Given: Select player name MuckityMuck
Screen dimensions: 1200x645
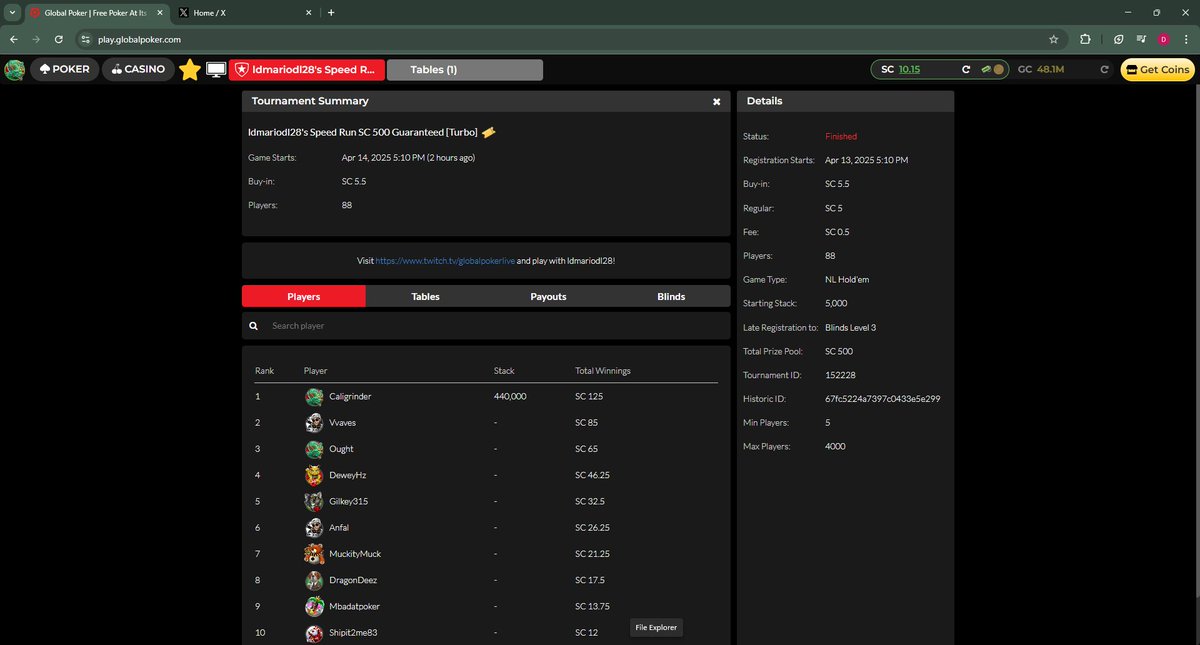Looking at the screenshot, I should (355, 554).
